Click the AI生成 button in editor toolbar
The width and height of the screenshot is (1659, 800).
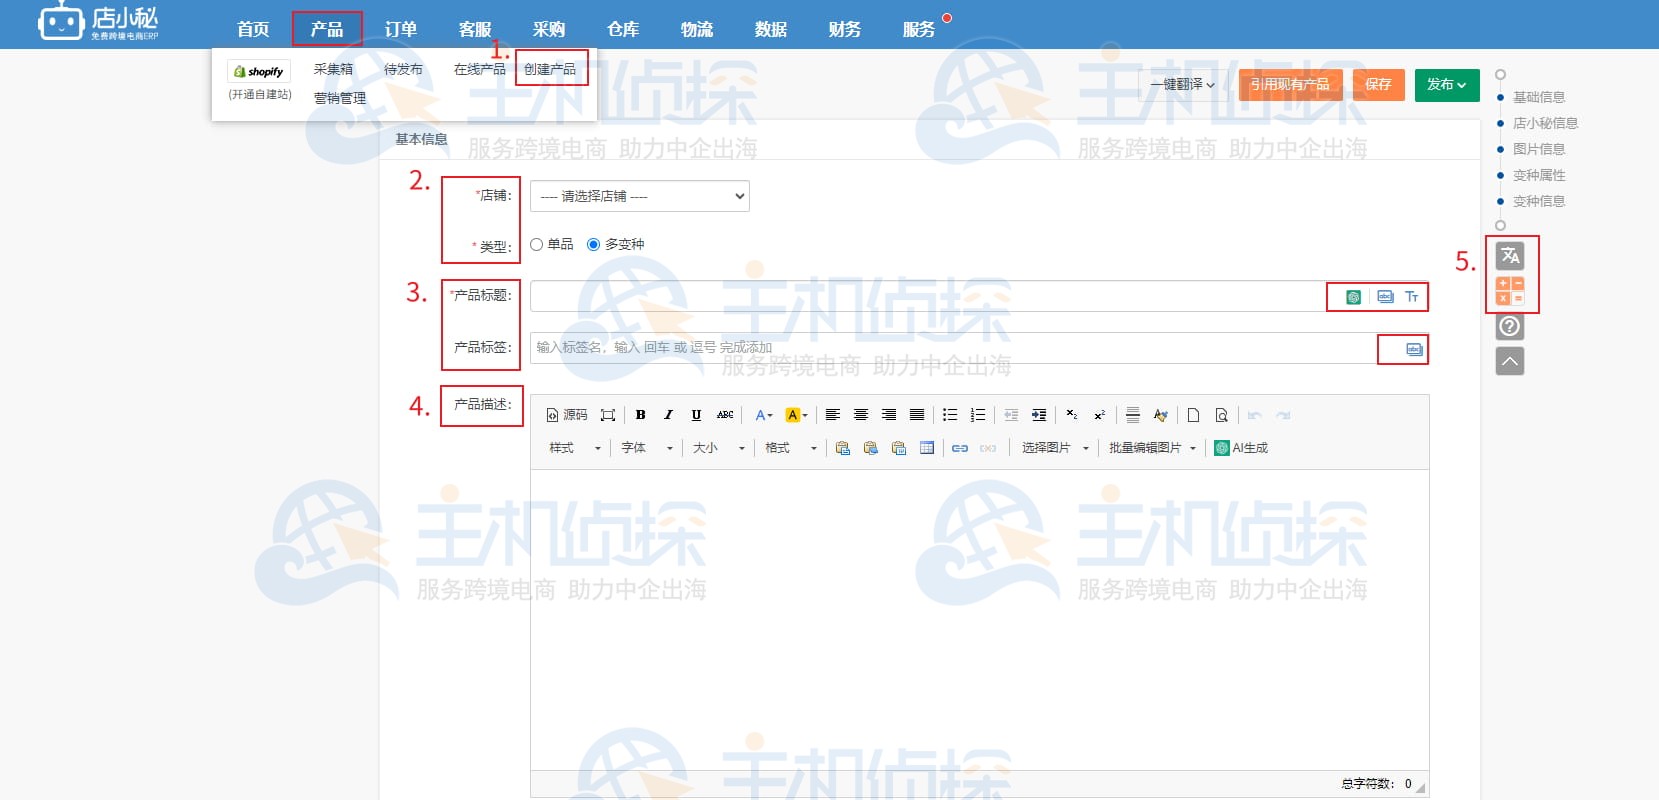(1241, 448)
